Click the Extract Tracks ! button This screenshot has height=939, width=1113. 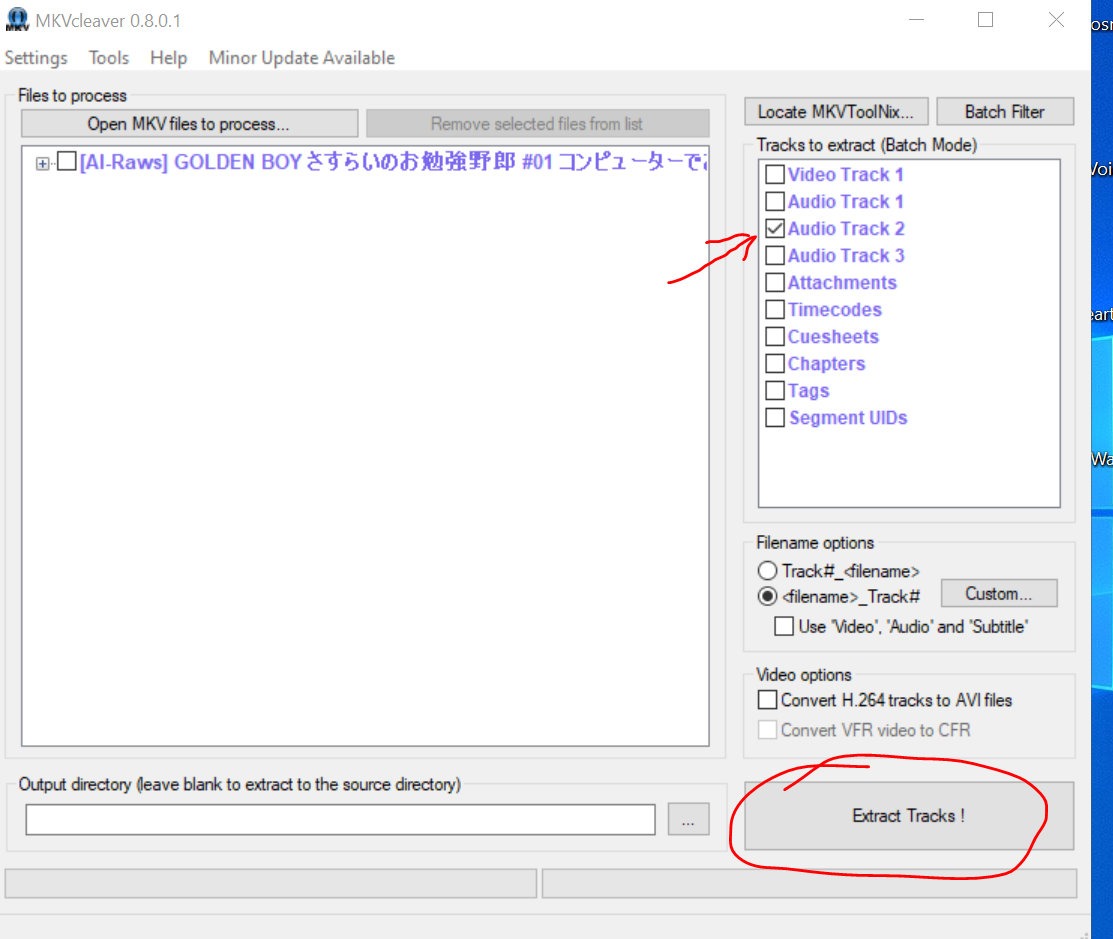909,816
